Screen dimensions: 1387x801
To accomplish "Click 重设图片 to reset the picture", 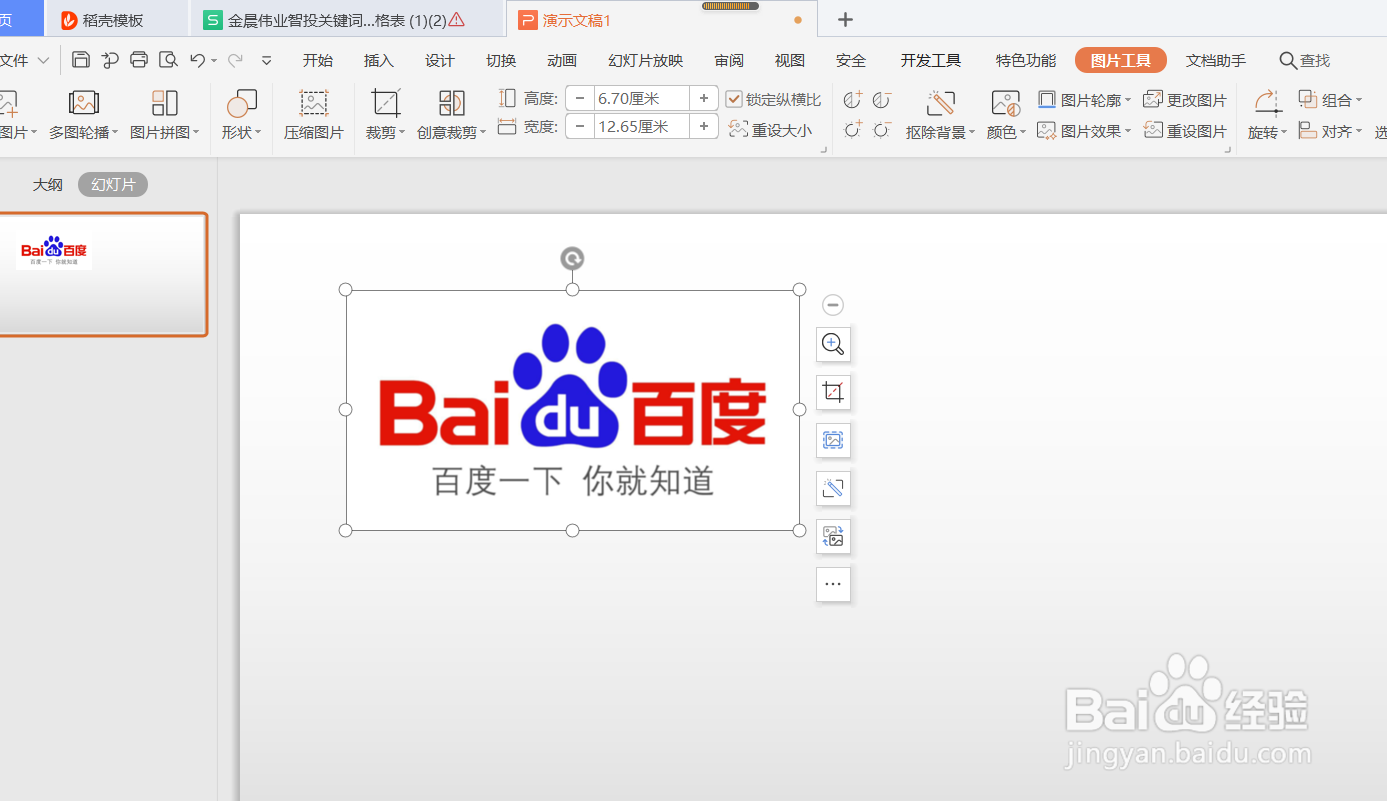I will [1185, 130].
